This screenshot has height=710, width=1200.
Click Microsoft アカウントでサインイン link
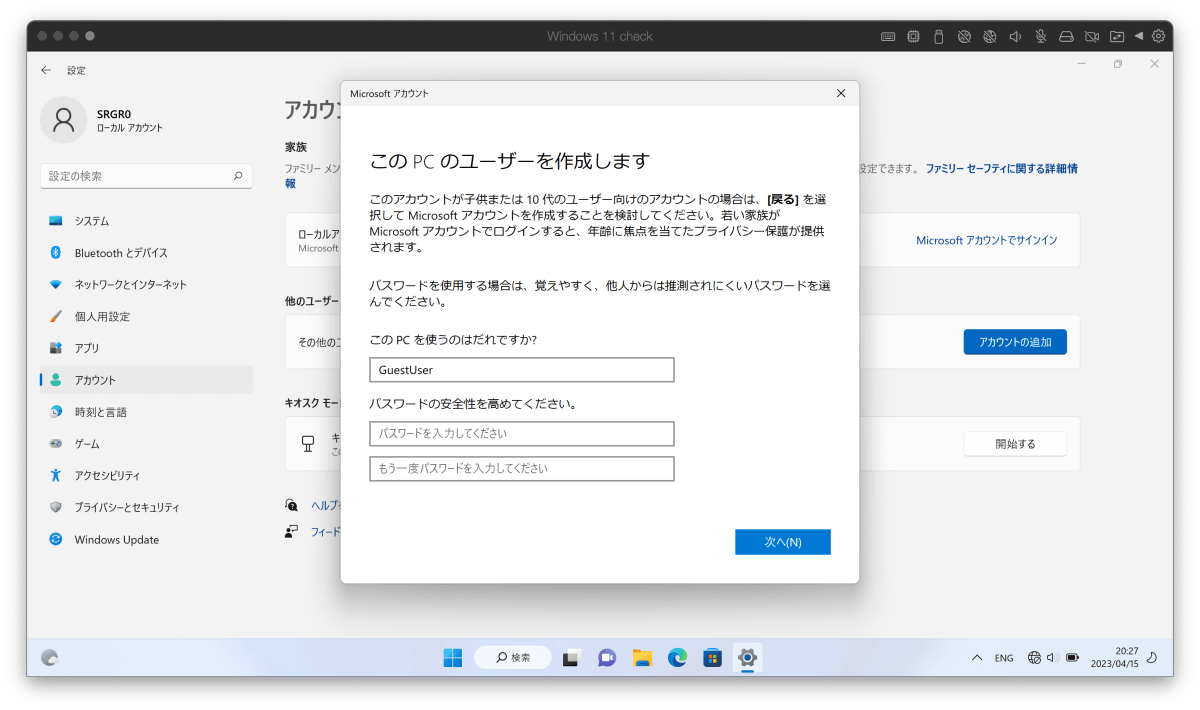(987, 241)
